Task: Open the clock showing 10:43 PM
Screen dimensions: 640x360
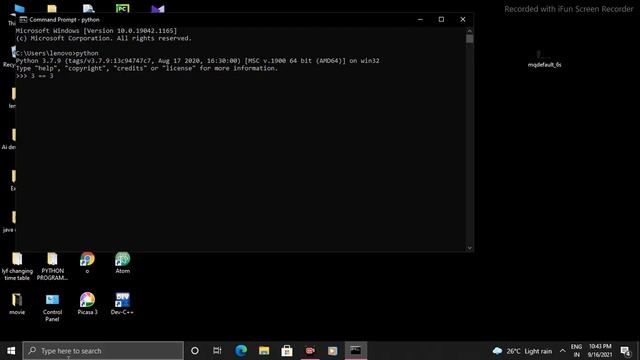Action: pyautogui.click(x=600, y=351)
